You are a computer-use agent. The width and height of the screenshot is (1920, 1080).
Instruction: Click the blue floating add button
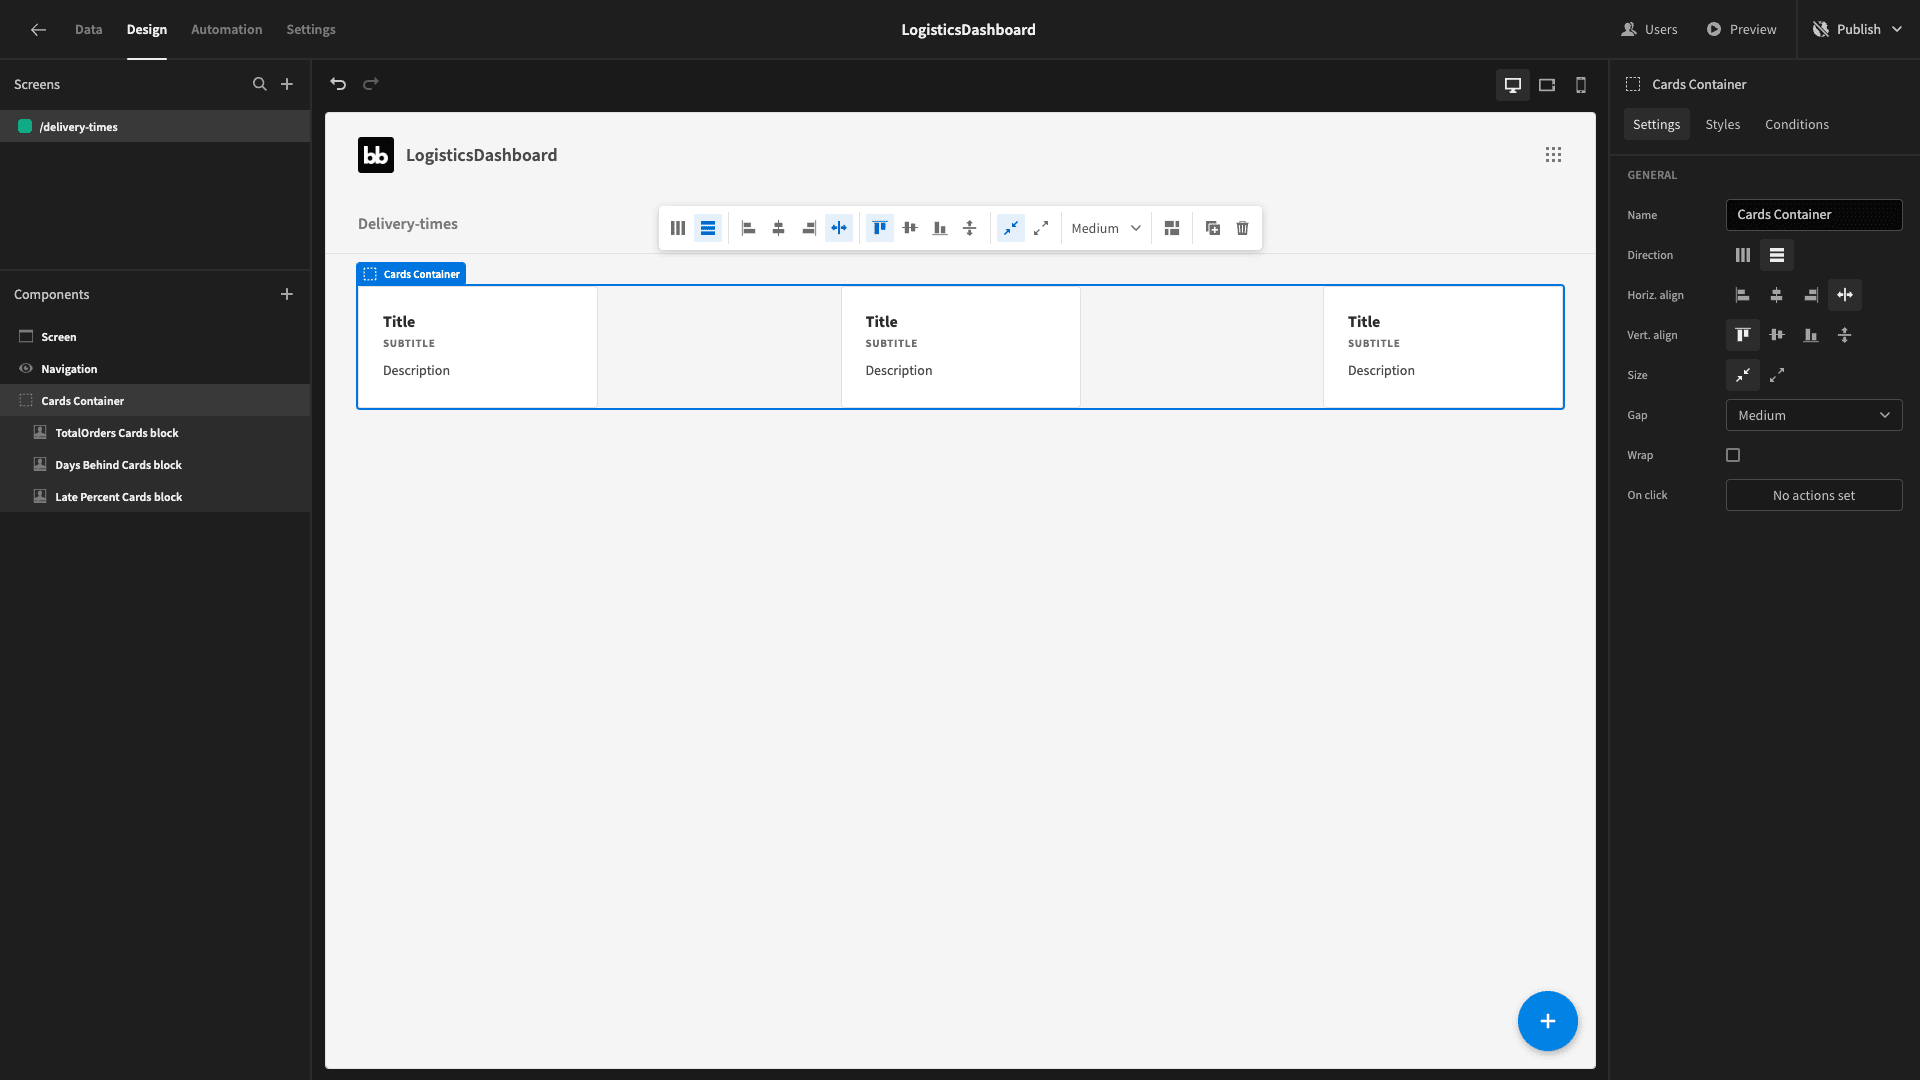(x=1547, y=1021)
